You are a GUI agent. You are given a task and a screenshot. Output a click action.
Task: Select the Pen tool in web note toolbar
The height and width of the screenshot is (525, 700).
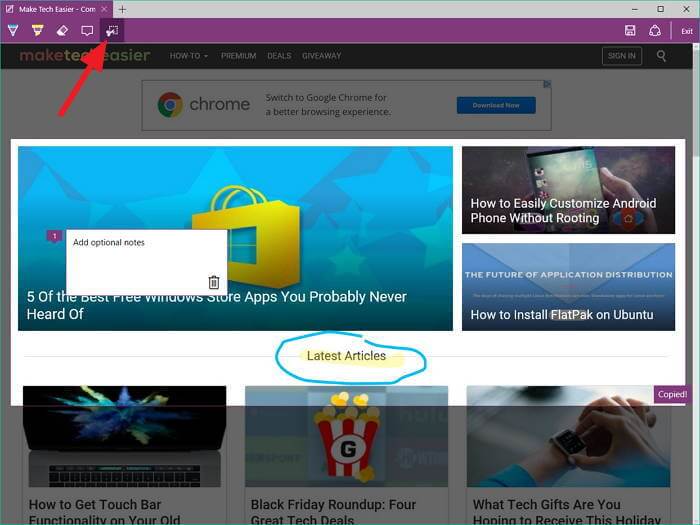click(13, 31)
